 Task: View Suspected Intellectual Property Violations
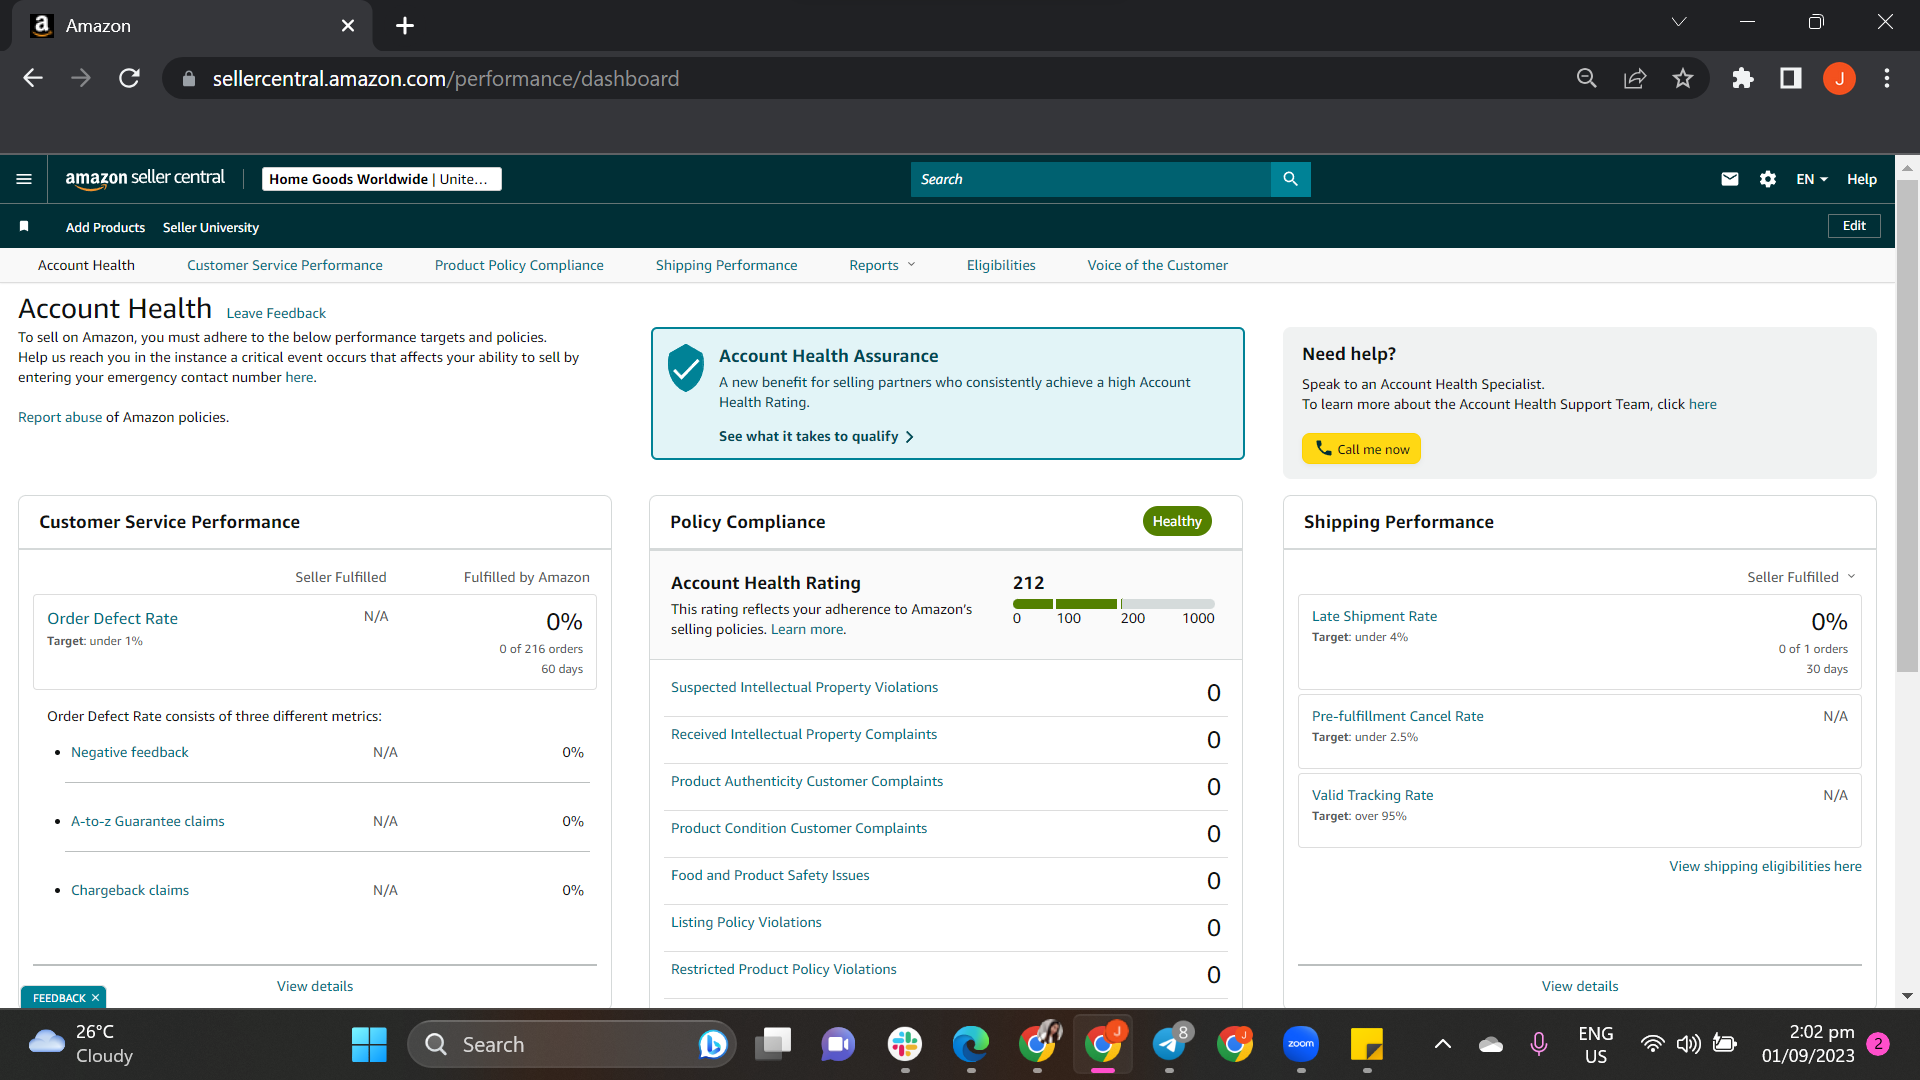(x=805, y=687)
